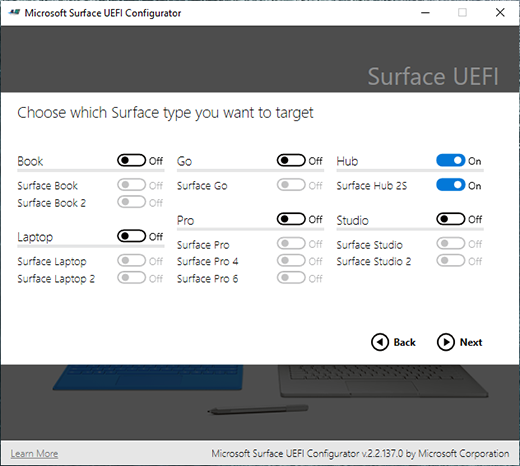Click the Pro category heading
The height and width of the screenshot is (466, 520).
click(185, 220)
